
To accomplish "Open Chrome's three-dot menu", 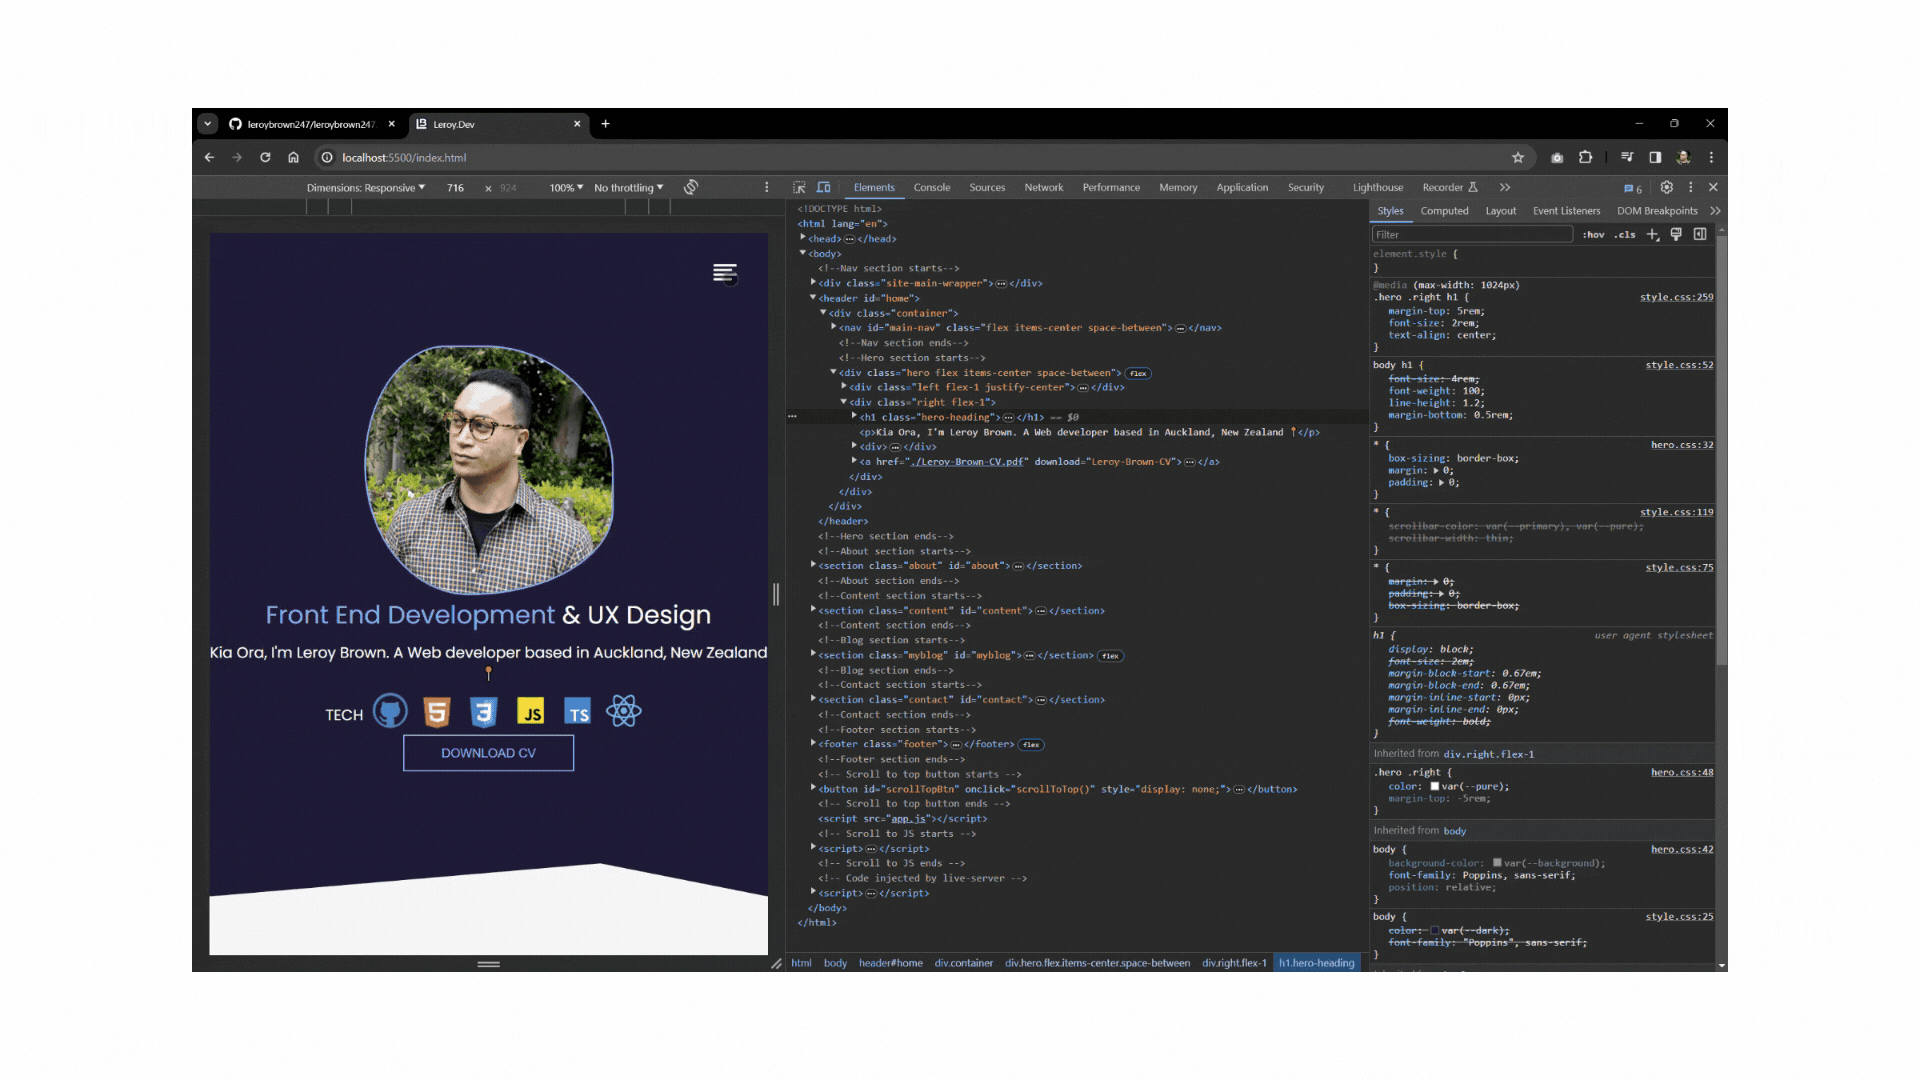I will (1711, 157).
